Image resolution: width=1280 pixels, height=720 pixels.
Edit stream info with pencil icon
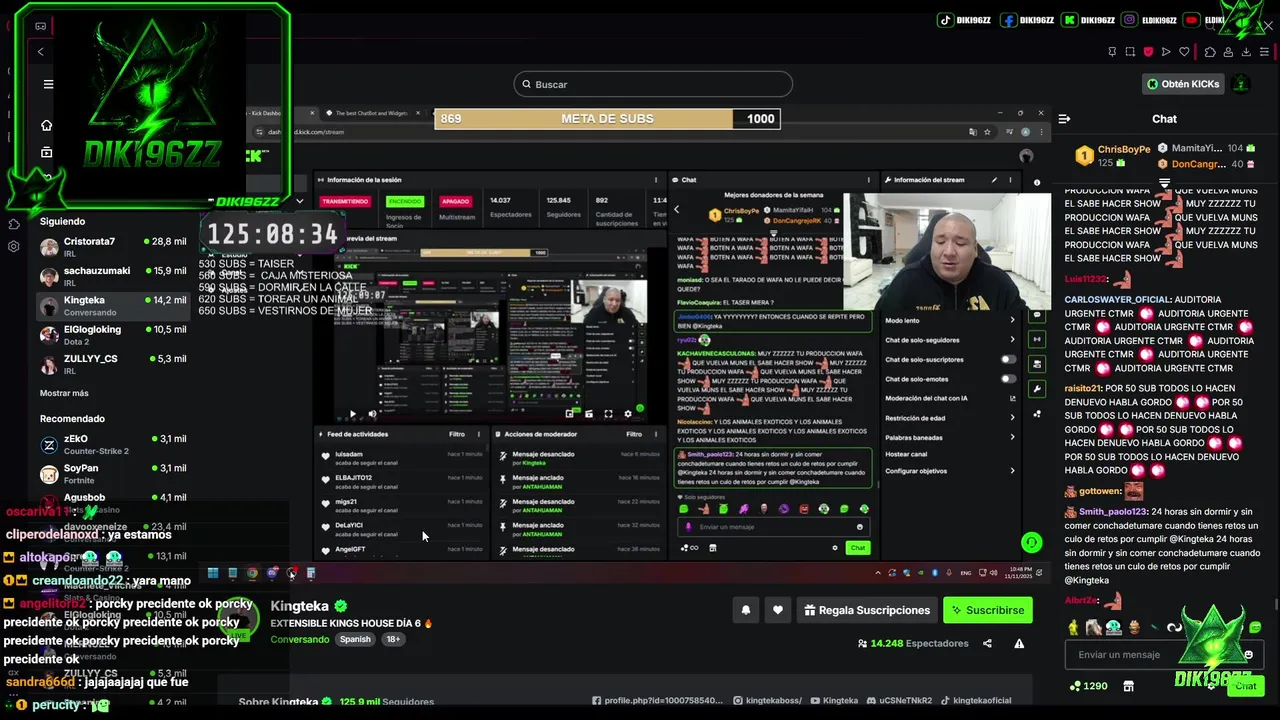pos(994,180)
